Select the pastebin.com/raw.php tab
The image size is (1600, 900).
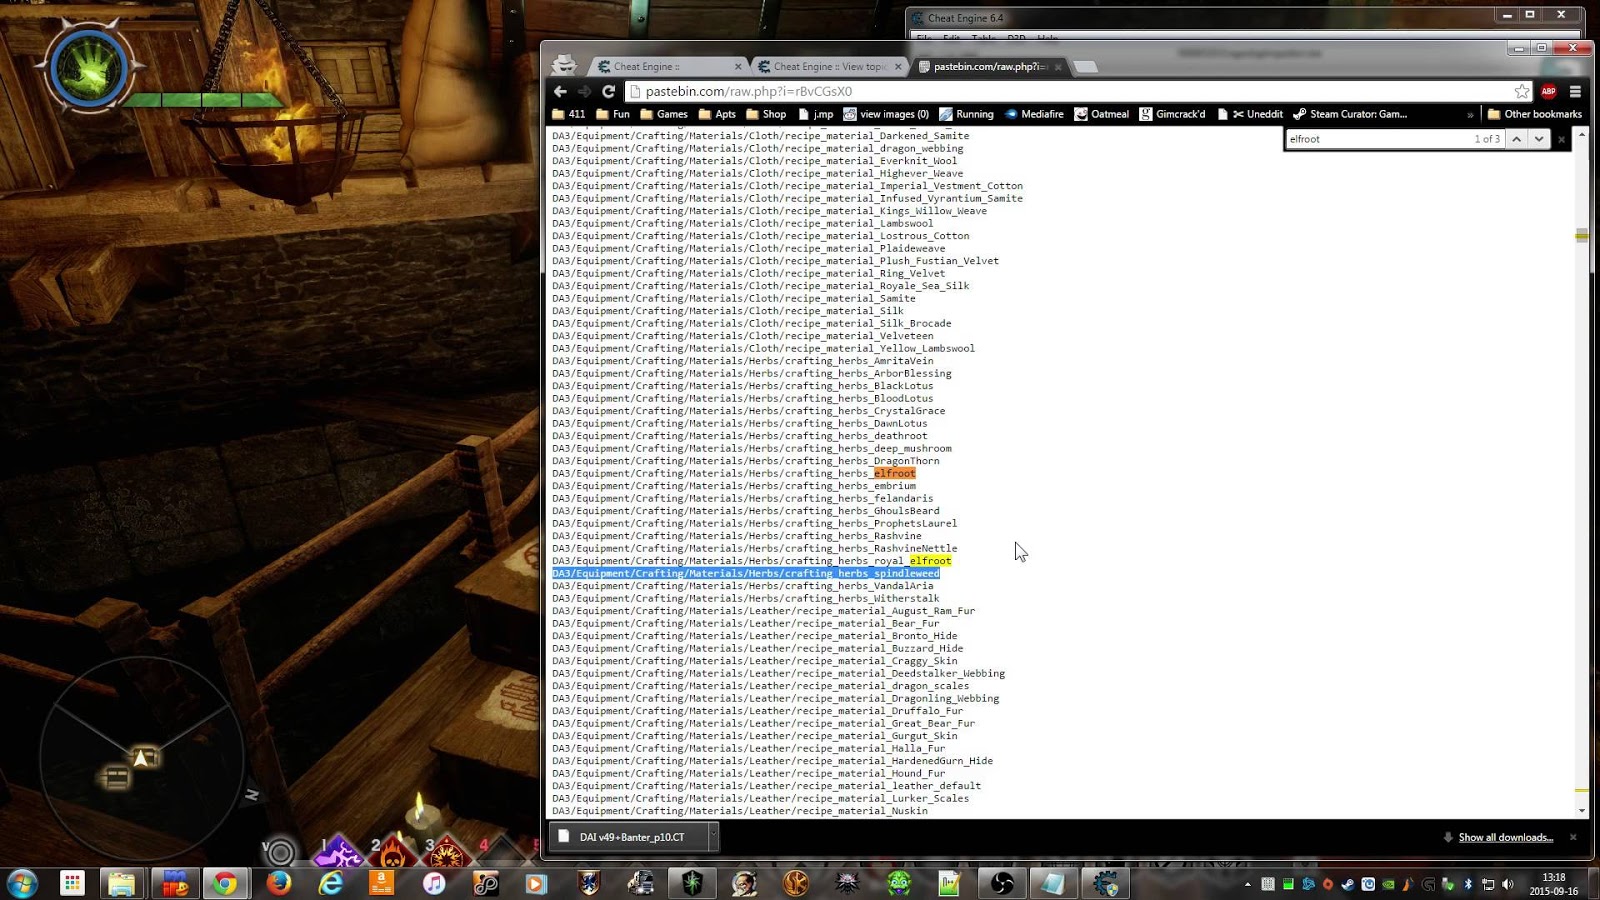(988, 67)
